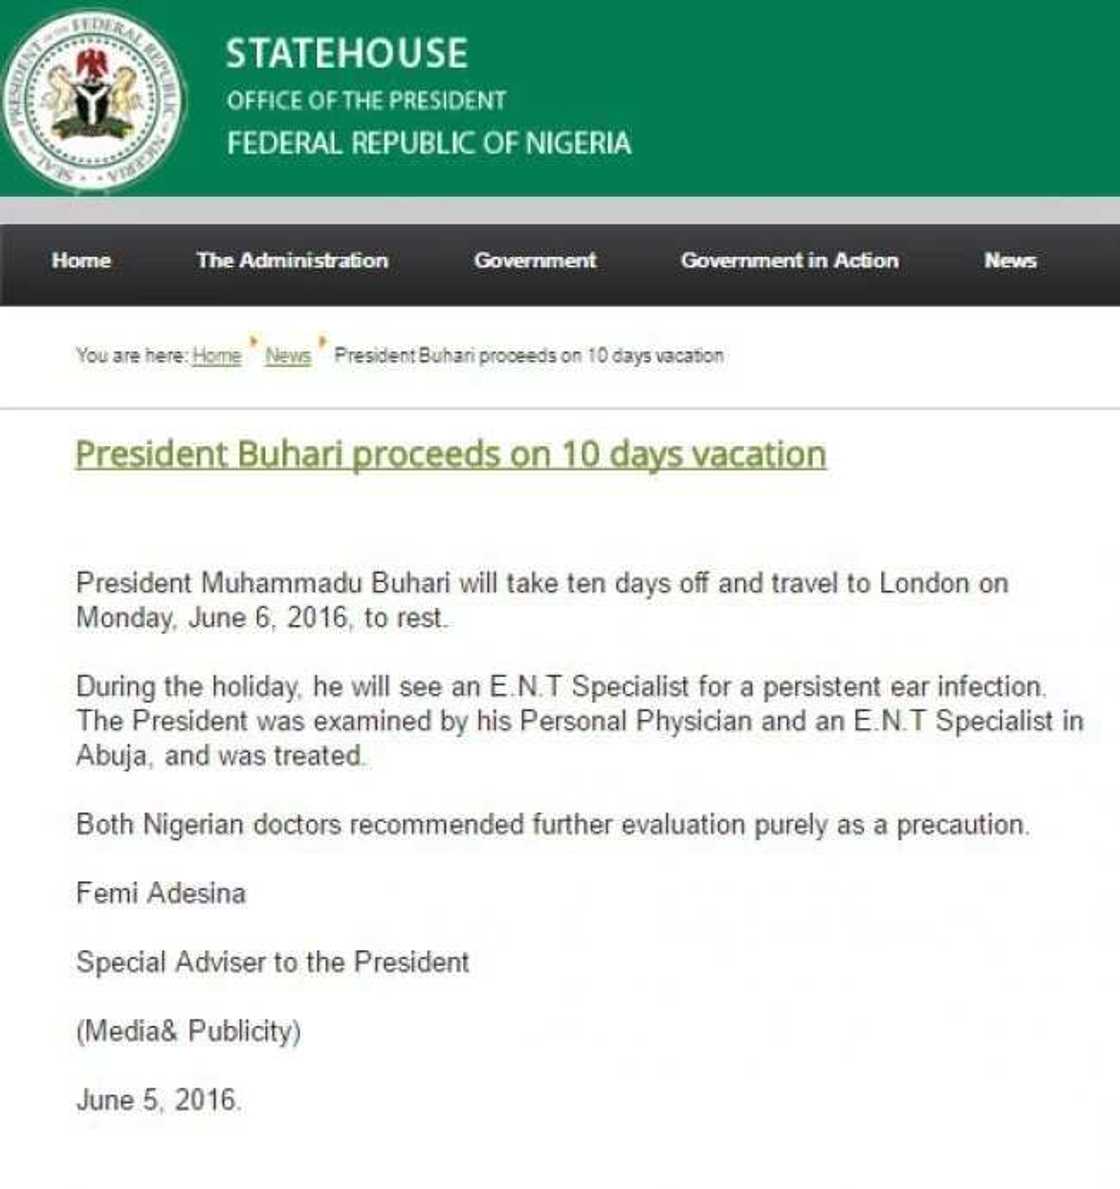
Task: Click the Home breadcrumb link
Action: 216,355
